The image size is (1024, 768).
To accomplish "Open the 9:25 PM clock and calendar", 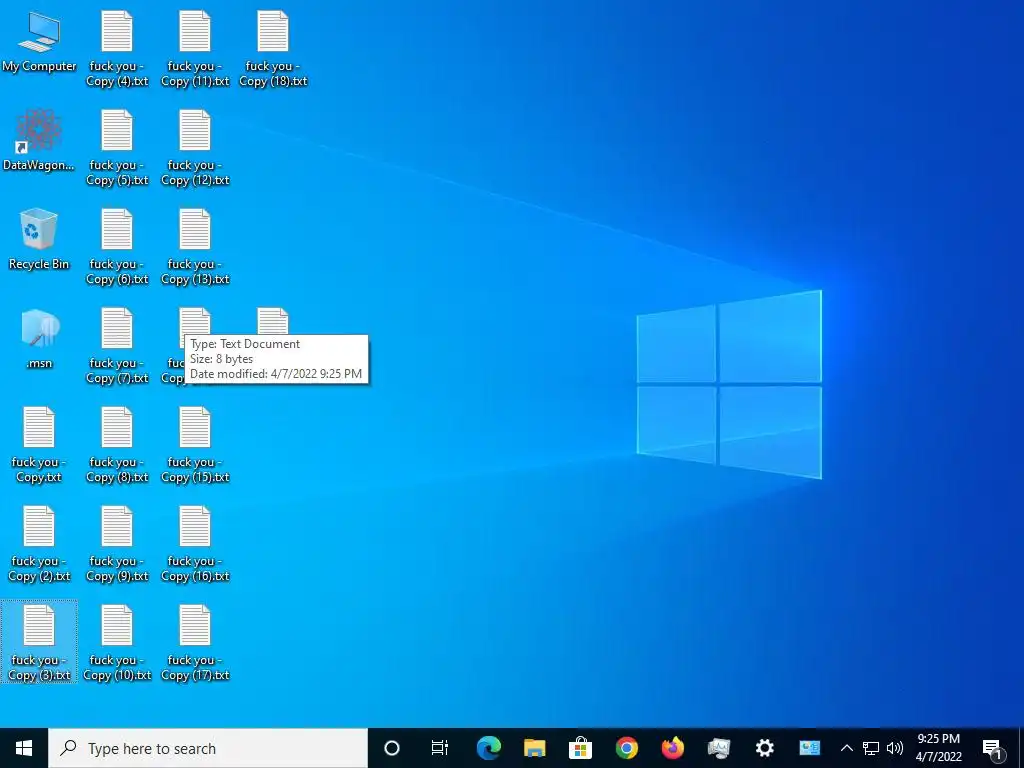I will pyautogui.click(x=938, y=748).
